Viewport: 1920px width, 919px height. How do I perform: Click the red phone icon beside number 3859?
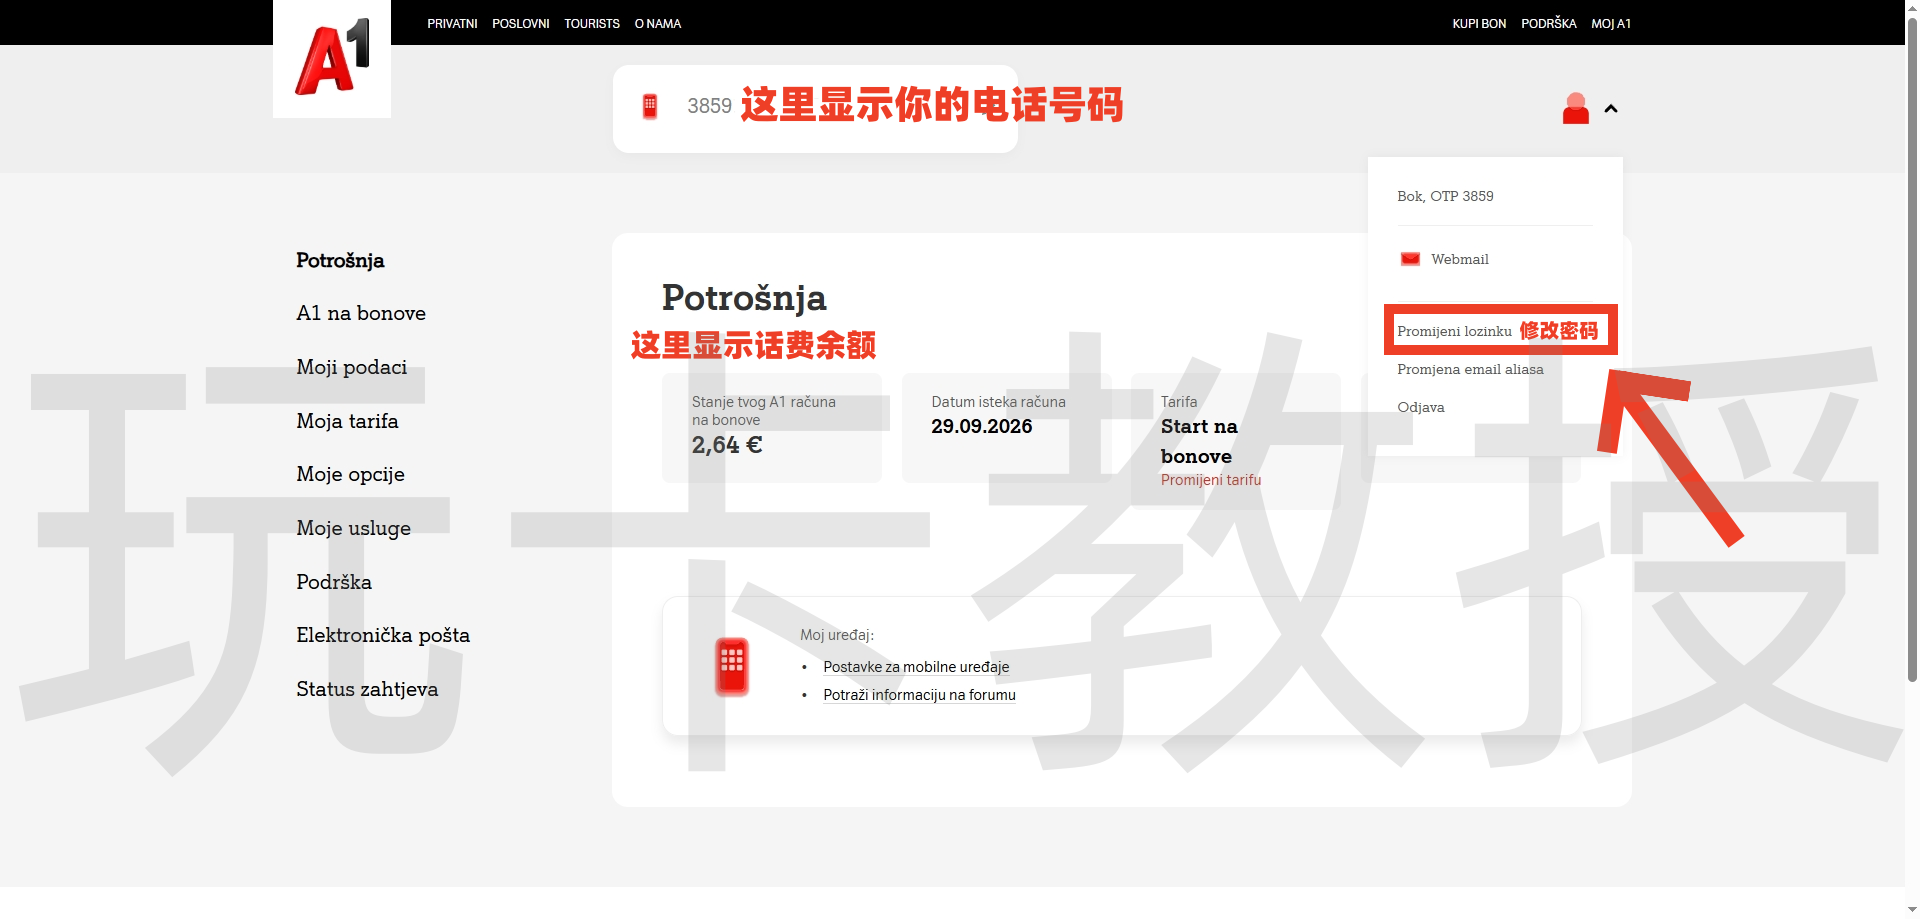click(652, 104)
